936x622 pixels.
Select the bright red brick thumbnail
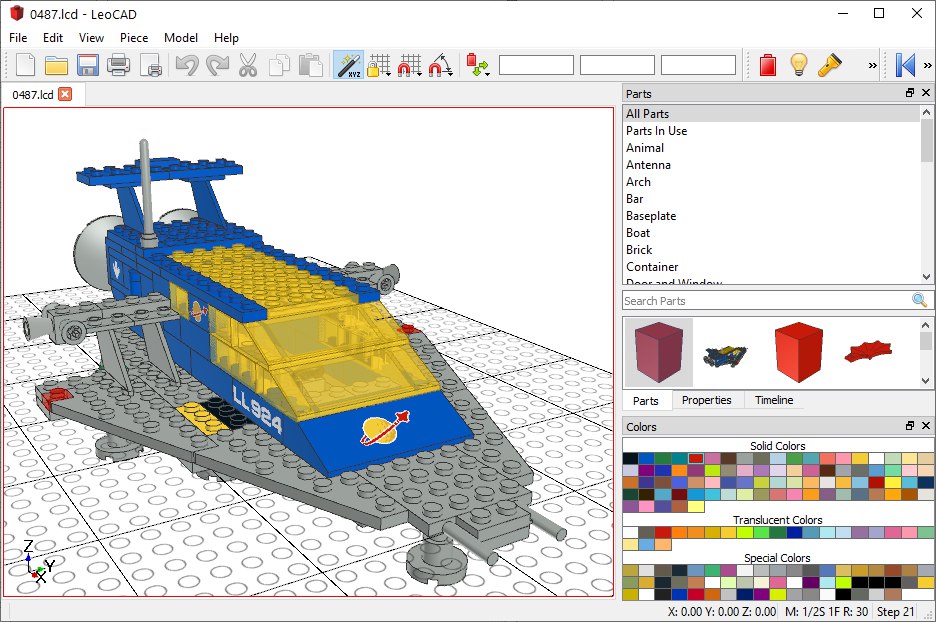(798, 352)
